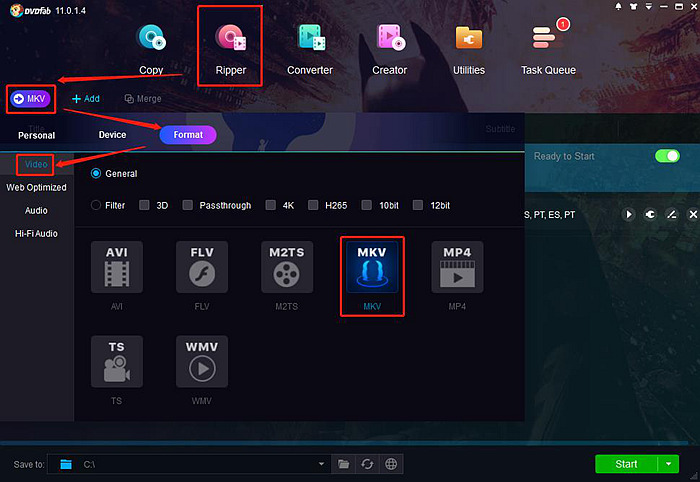This screenshot has width=700, height=482.
Task: Select the Hi-Fi Audio category
Action: click(x=36, y=233)
